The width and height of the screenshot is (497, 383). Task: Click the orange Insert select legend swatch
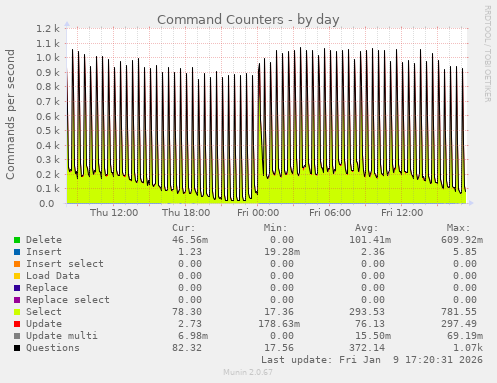17,264
